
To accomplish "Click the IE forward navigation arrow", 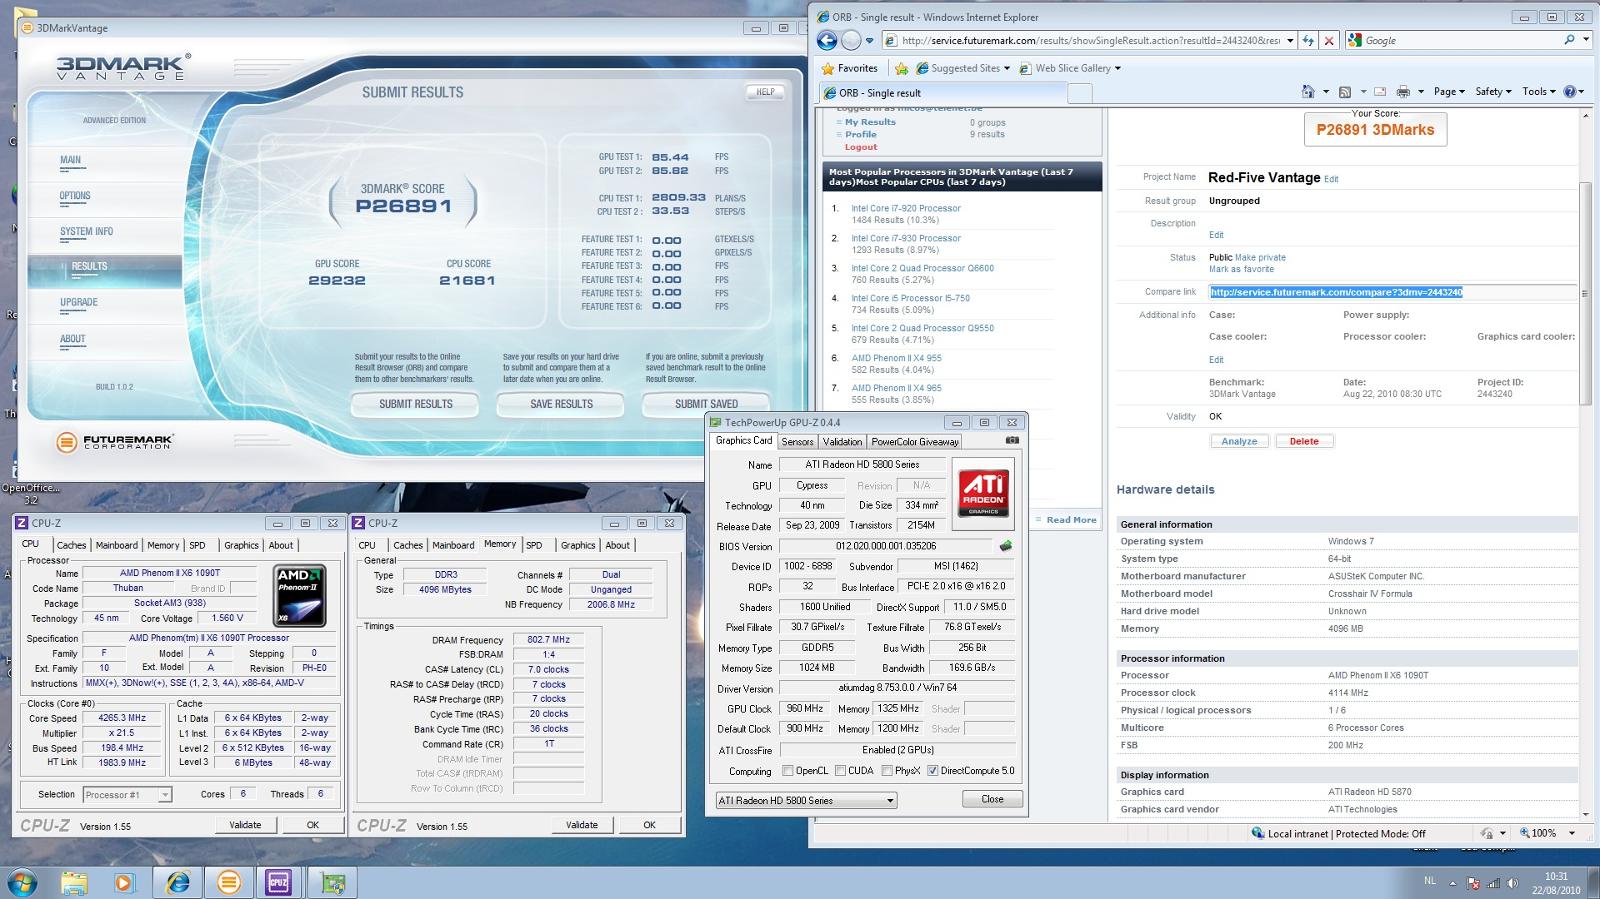I will click(851, 40).
